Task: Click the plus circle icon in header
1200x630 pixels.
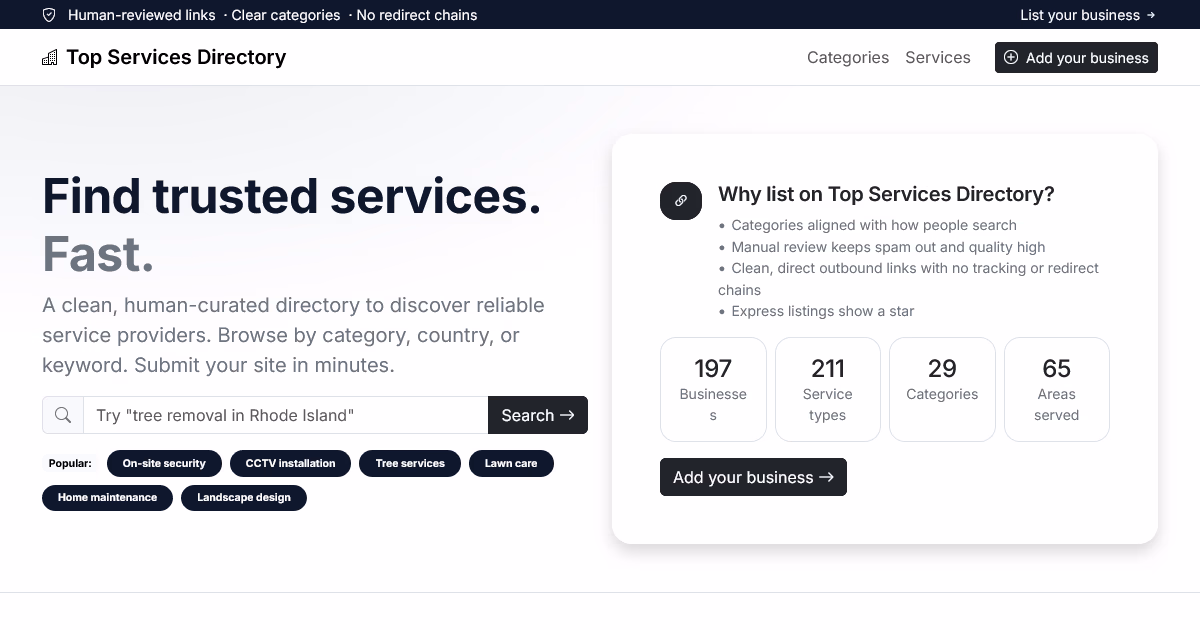Action: [1011, 58]
